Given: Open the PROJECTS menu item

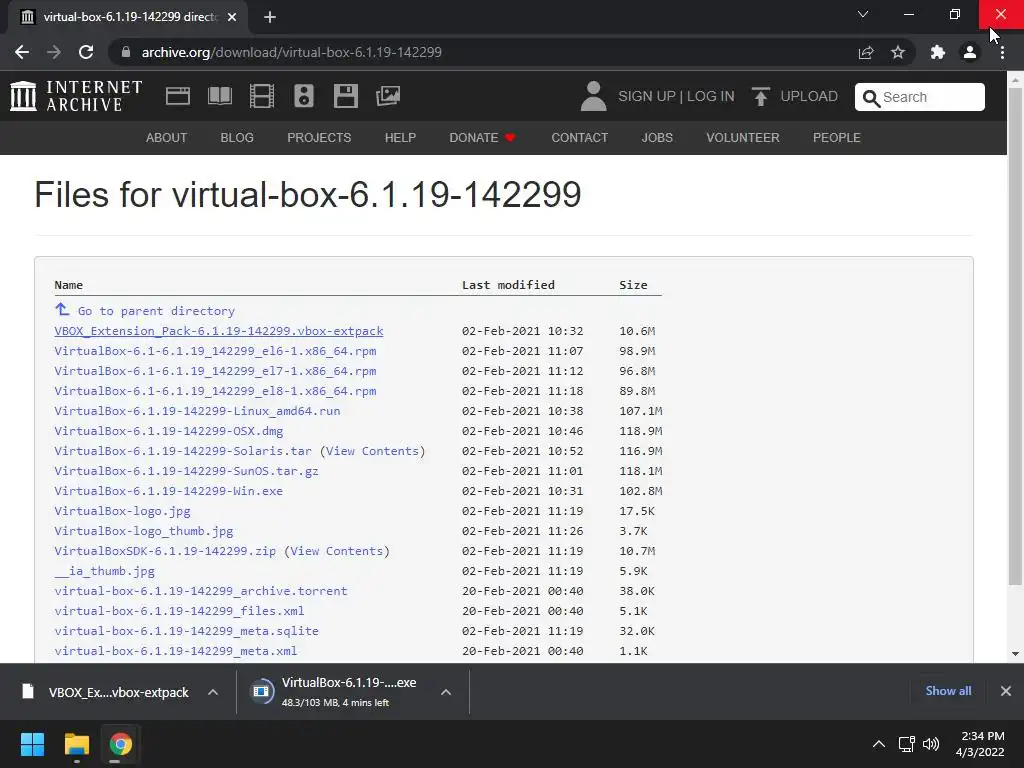Looking at the screenshot, I should tap(319, 138).
